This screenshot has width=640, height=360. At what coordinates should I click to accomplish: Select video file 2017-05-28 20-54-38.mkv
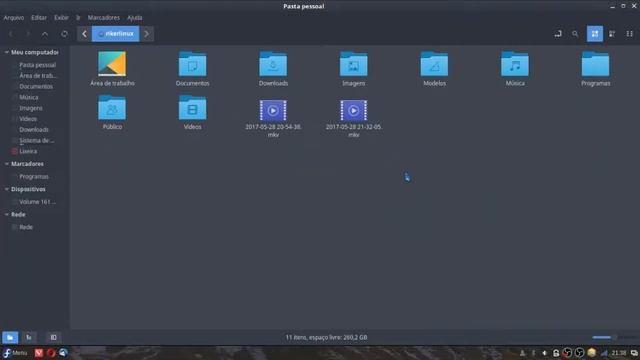click(273, 110)
